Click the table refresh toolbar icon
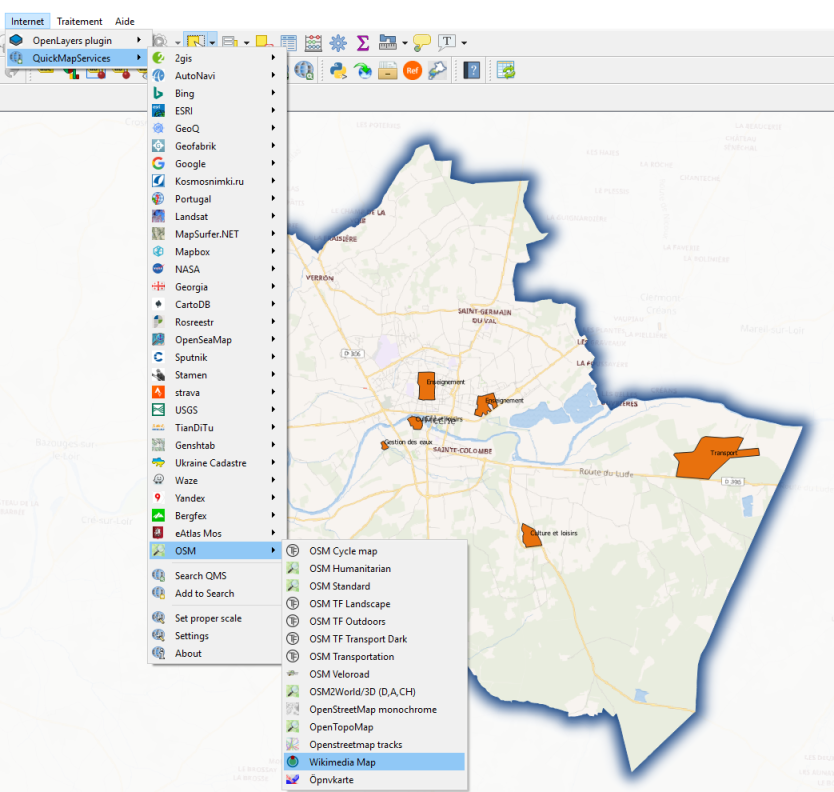This screenshot has width=834, height=792. pos(506,70)
